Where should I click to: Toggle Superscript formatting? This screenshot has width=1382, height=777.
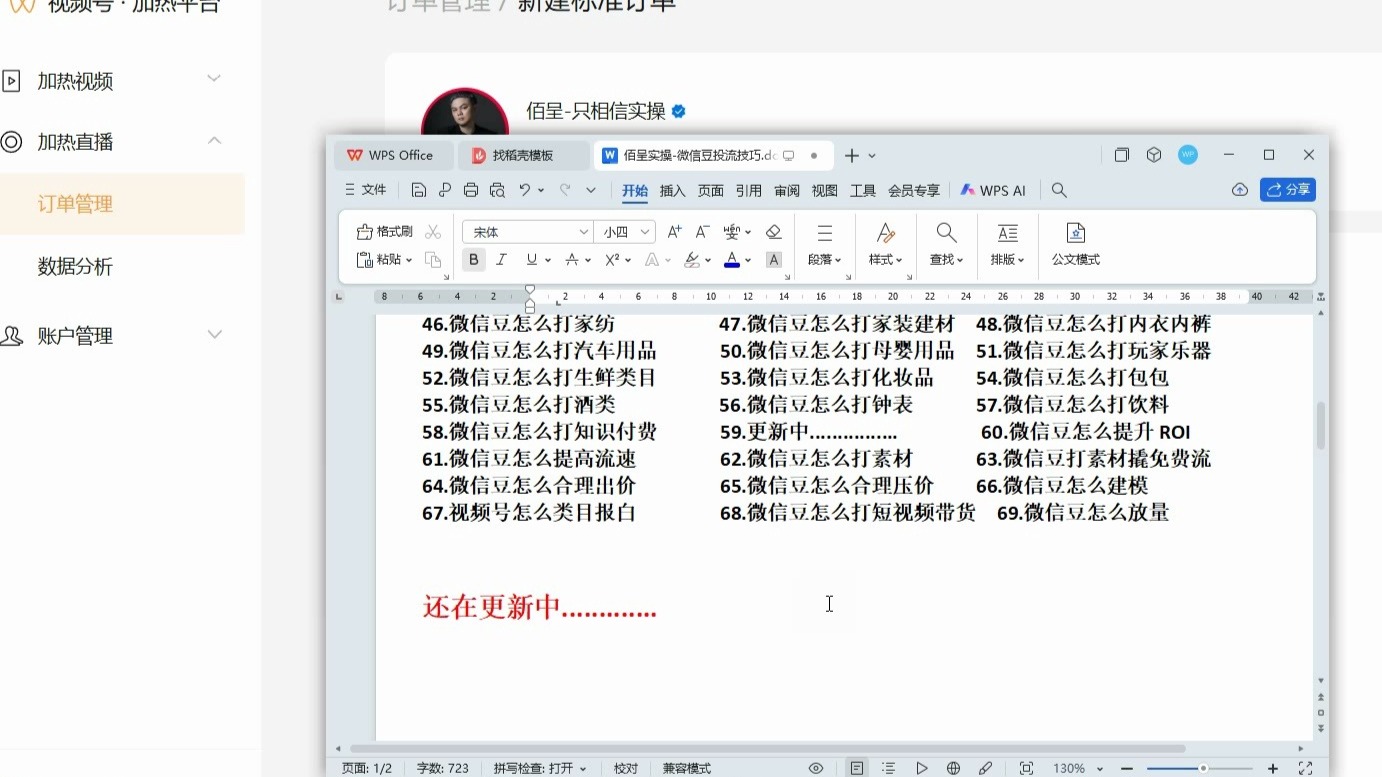pyautogui.click(x=612, y=260)
